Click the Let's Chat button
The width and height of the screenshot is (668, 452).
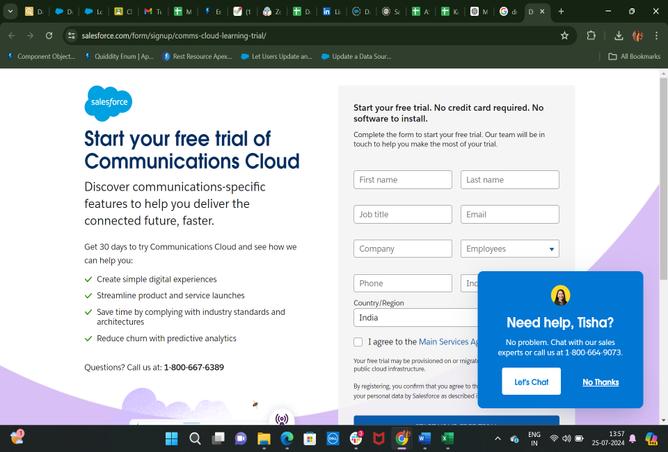[x=531, y=382]
